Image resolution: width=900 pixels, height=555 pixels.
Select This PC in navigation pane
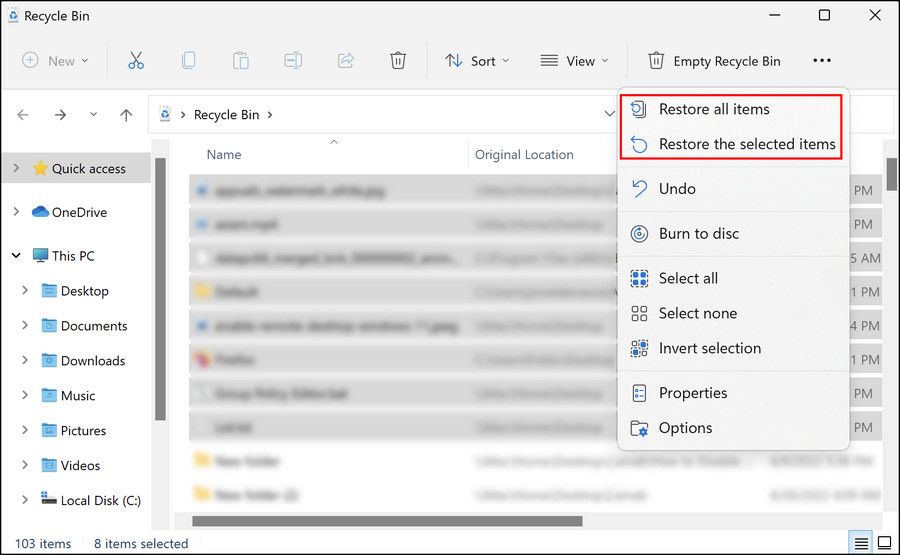(73, 256)
